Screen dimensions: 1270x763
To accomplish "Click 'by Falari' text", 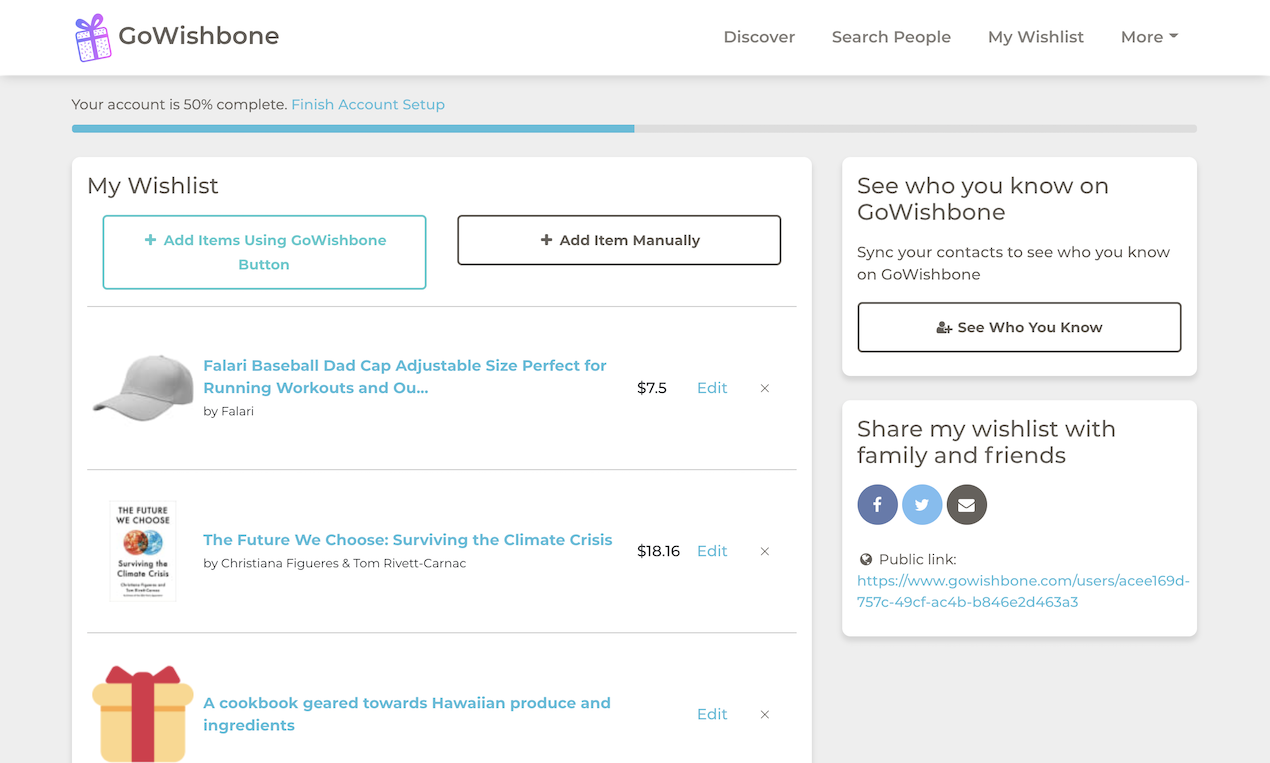I will point(229,411).
